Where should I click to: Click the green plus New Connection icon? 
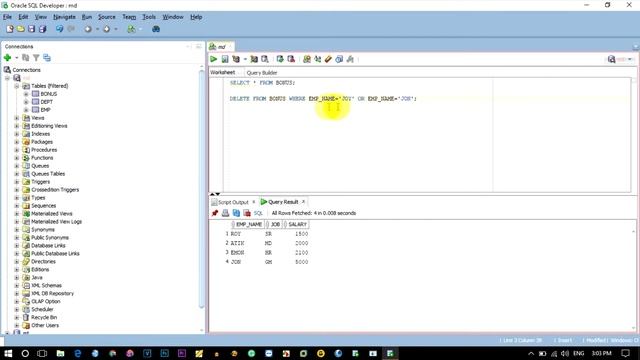point(7,58)
